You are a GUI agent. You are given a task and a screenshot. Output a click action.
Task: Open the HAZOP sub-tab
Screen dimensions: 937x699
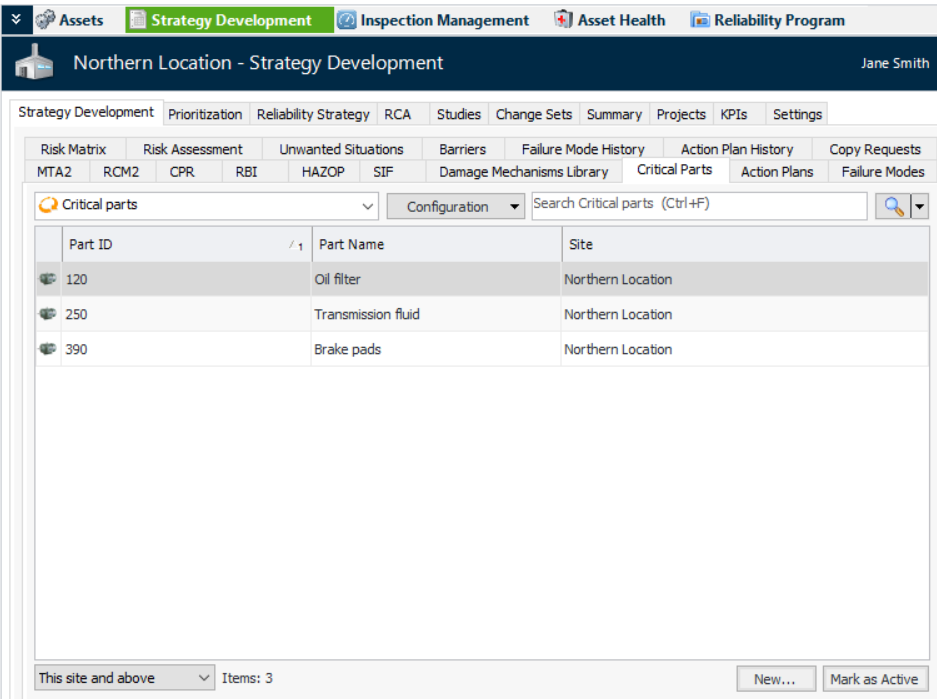point(323,172)
